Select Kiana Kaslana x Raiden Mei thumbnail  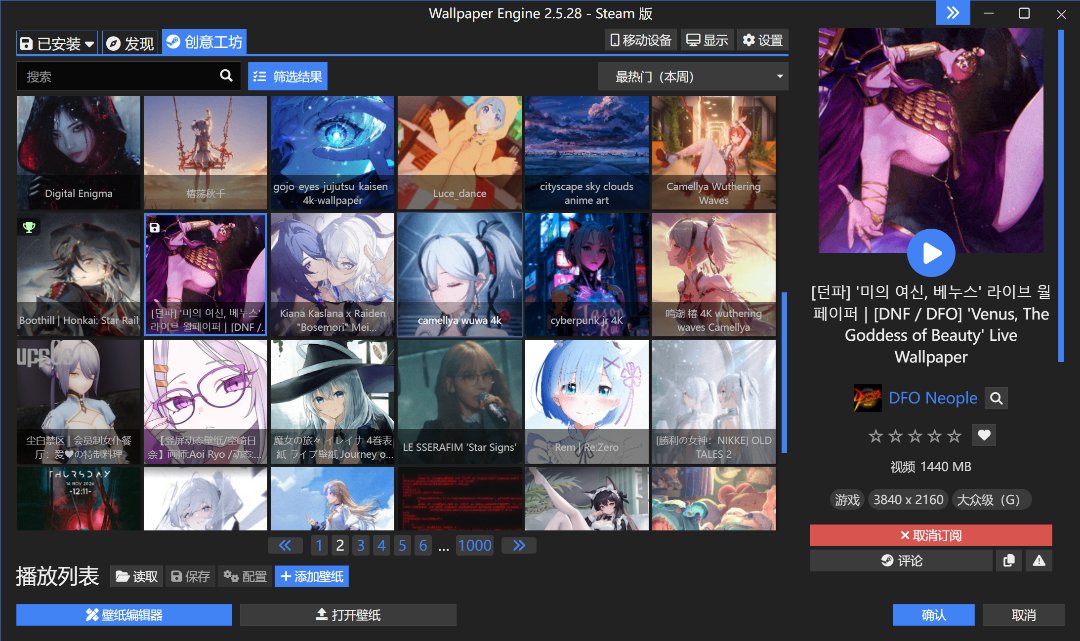tap(332, 274)
